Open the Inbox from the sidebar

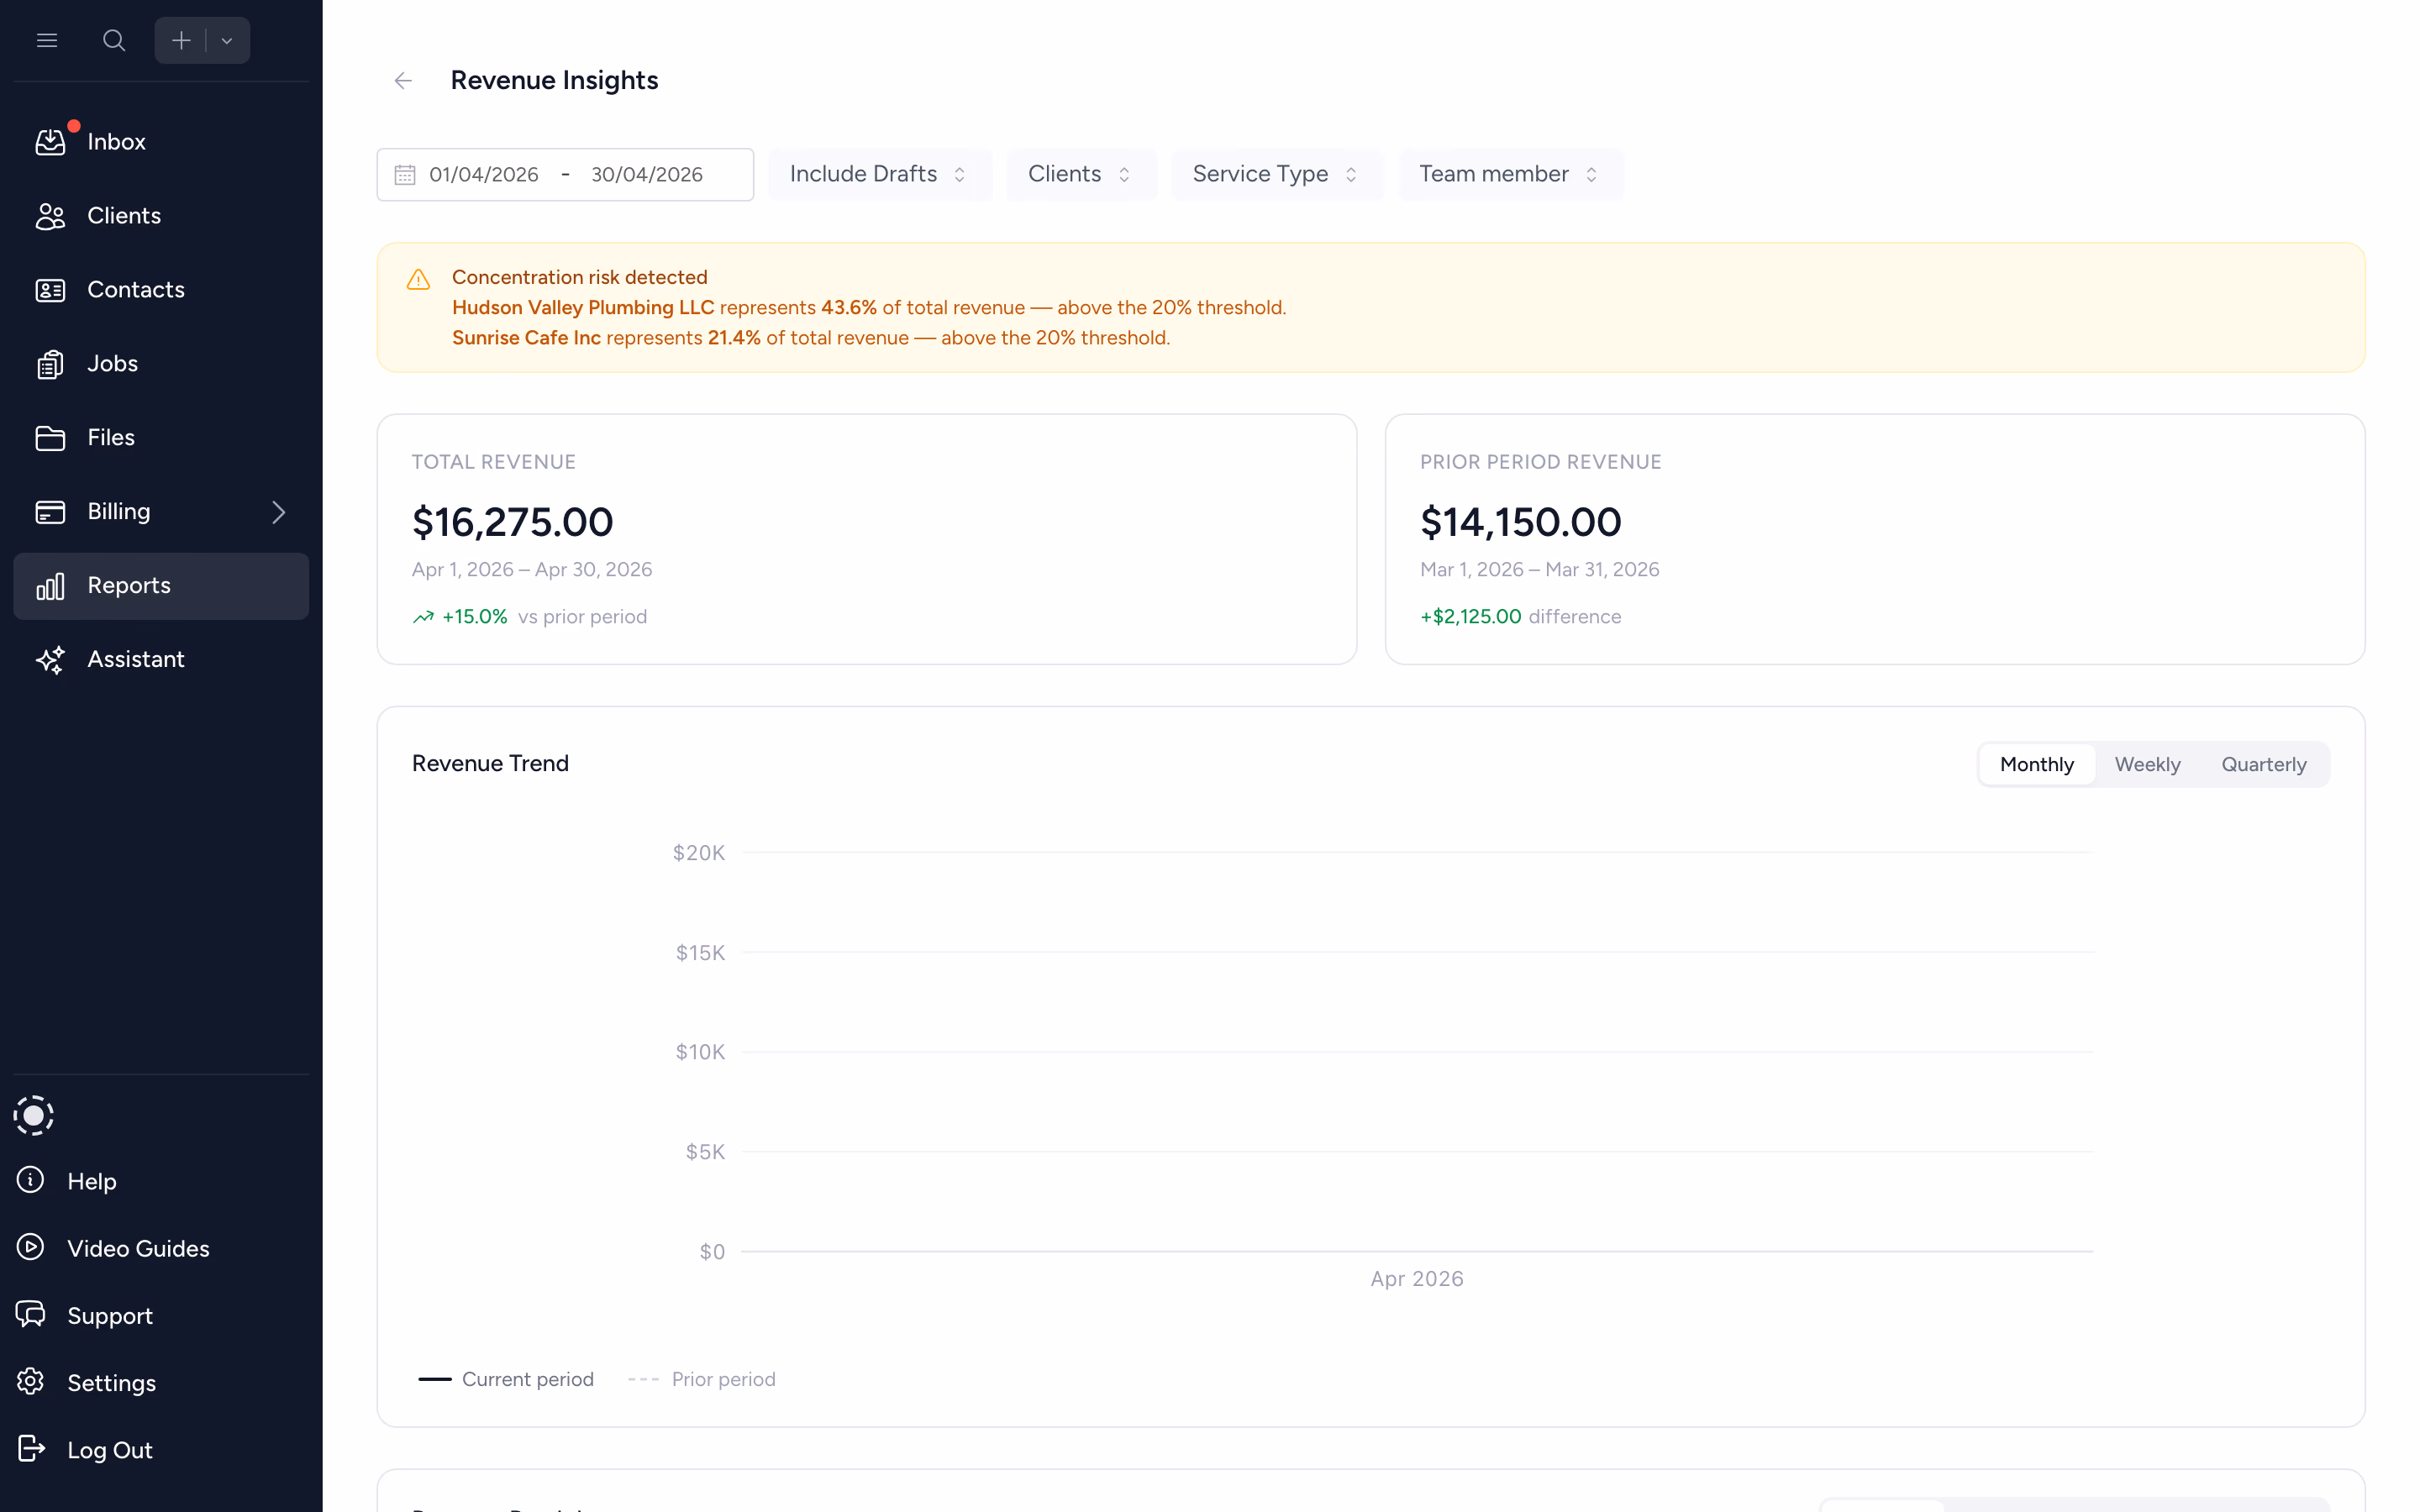[116, 141]
